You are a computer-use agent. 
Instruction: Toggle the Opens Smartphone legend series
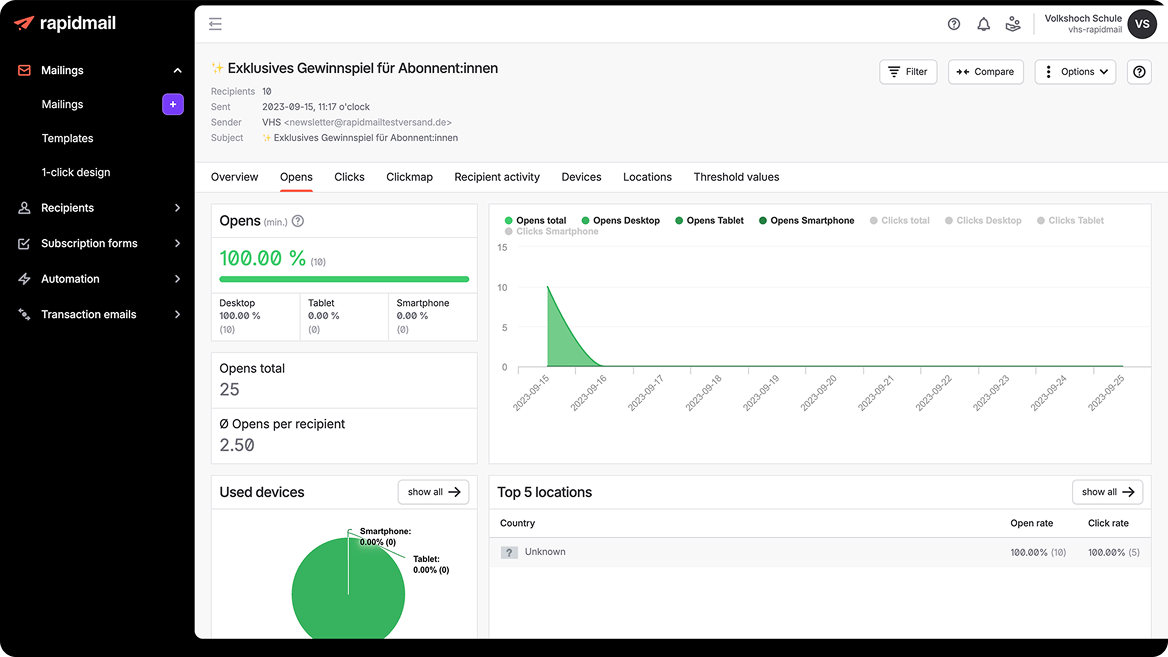point(806,220)
